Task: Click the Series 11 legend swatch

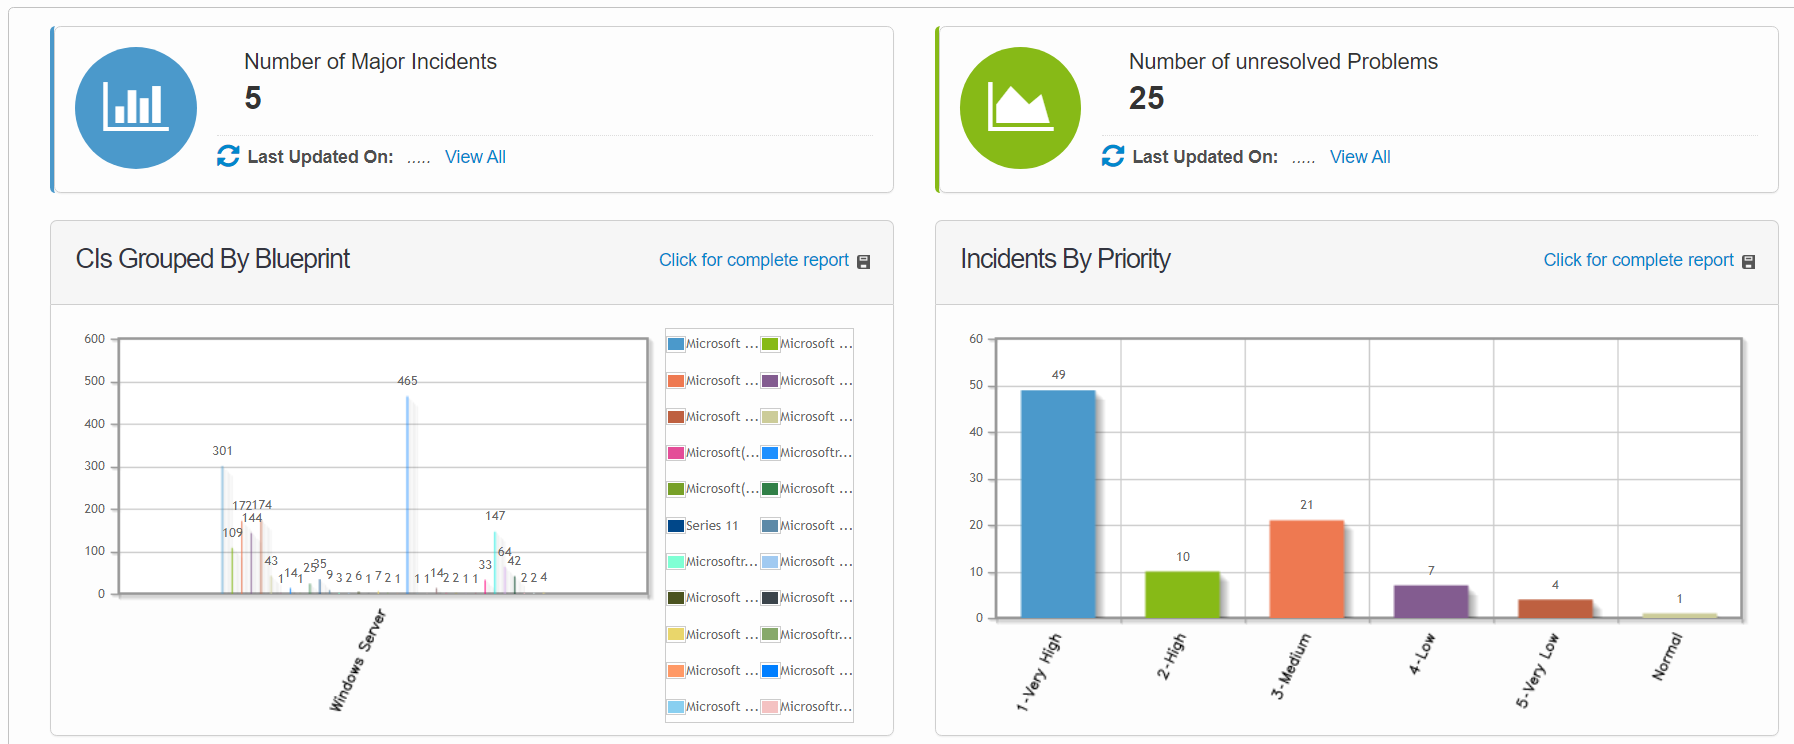Action: pyautogui.click(x=676, y=526)
